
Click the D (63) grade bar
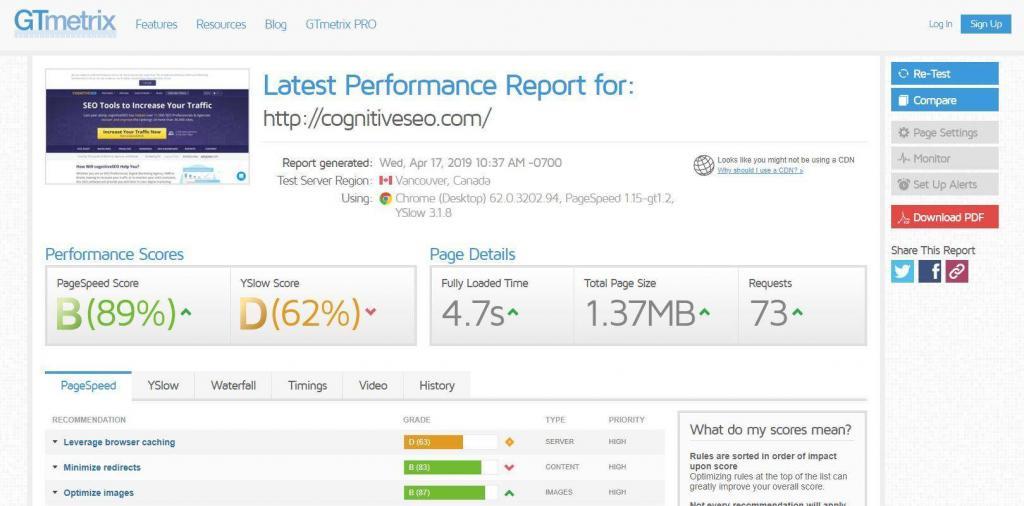[x=433, y=442]
